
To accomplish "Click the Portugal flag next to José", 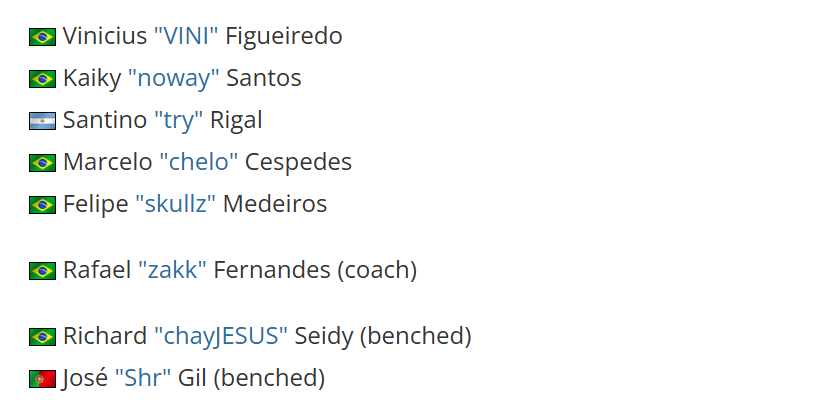I will tap(42, 379).
